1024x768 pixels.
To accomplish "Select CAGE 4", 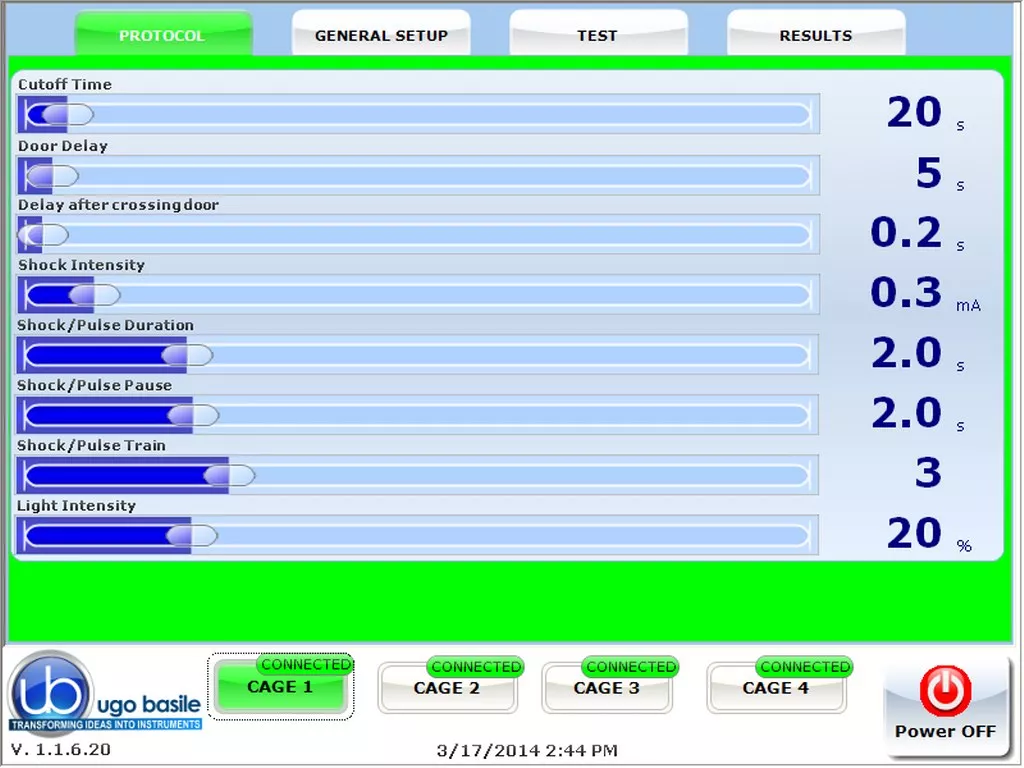I will pyautogui.click(x=777, y=688).
